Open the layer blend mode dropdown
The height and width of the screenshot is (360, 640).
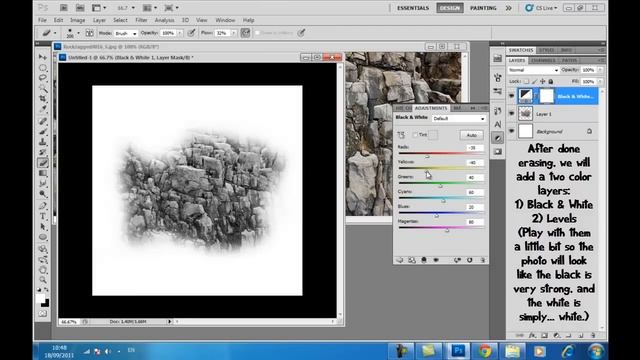(x=533, y=70)
